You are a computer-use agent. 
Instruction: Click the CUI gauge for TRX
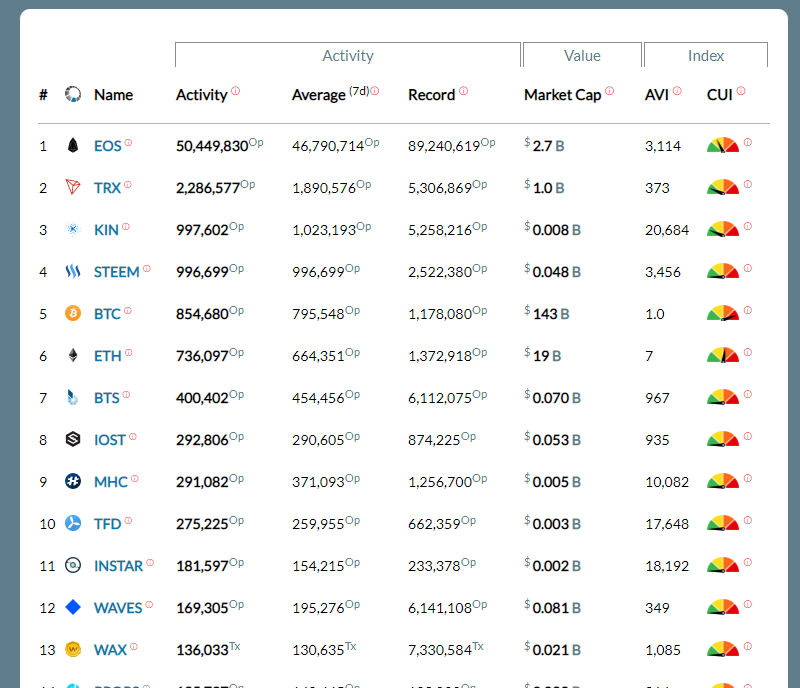pos(723,187)
